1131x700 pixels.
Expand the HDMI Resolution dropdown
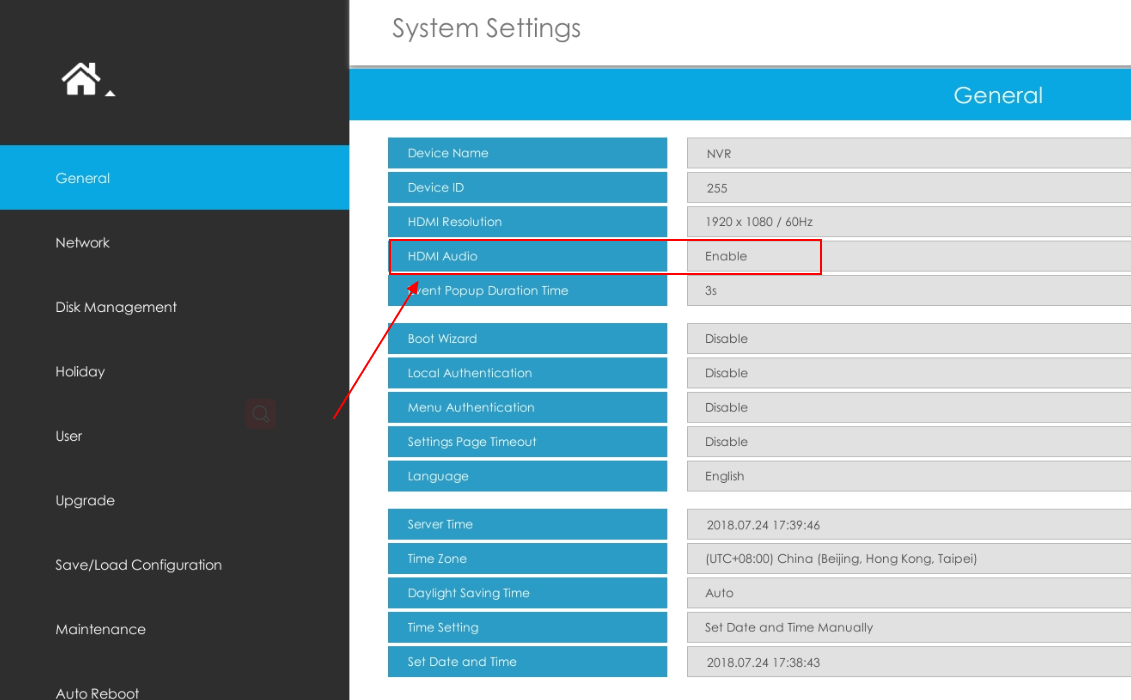point(908,222)
